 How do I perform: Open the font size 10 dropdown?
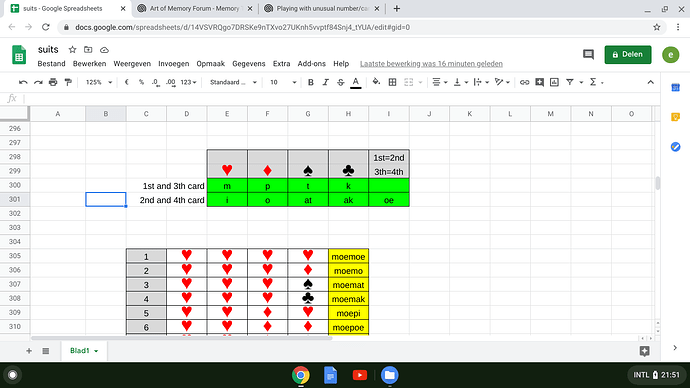point(283,82)
